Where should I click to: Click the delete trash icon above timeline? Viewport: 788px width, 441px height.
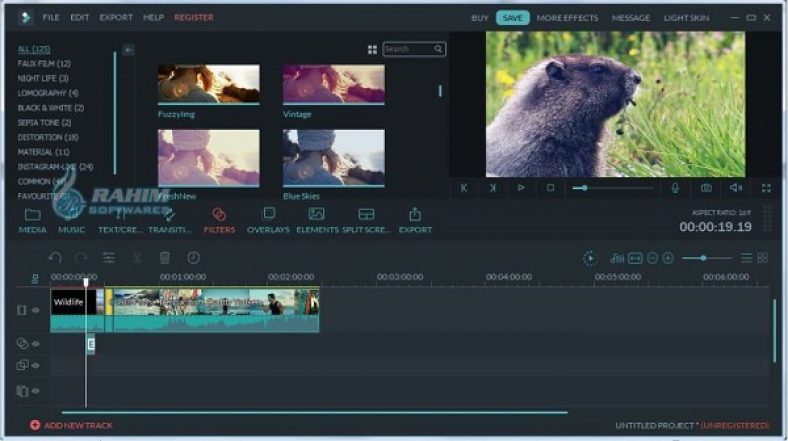165,258
